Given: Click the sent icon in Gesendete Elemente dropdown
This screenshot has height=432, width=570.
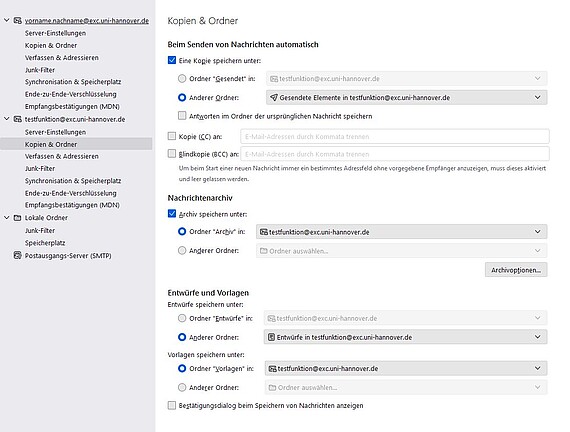Looking at the screenshot, I should [x=274, y=97].
